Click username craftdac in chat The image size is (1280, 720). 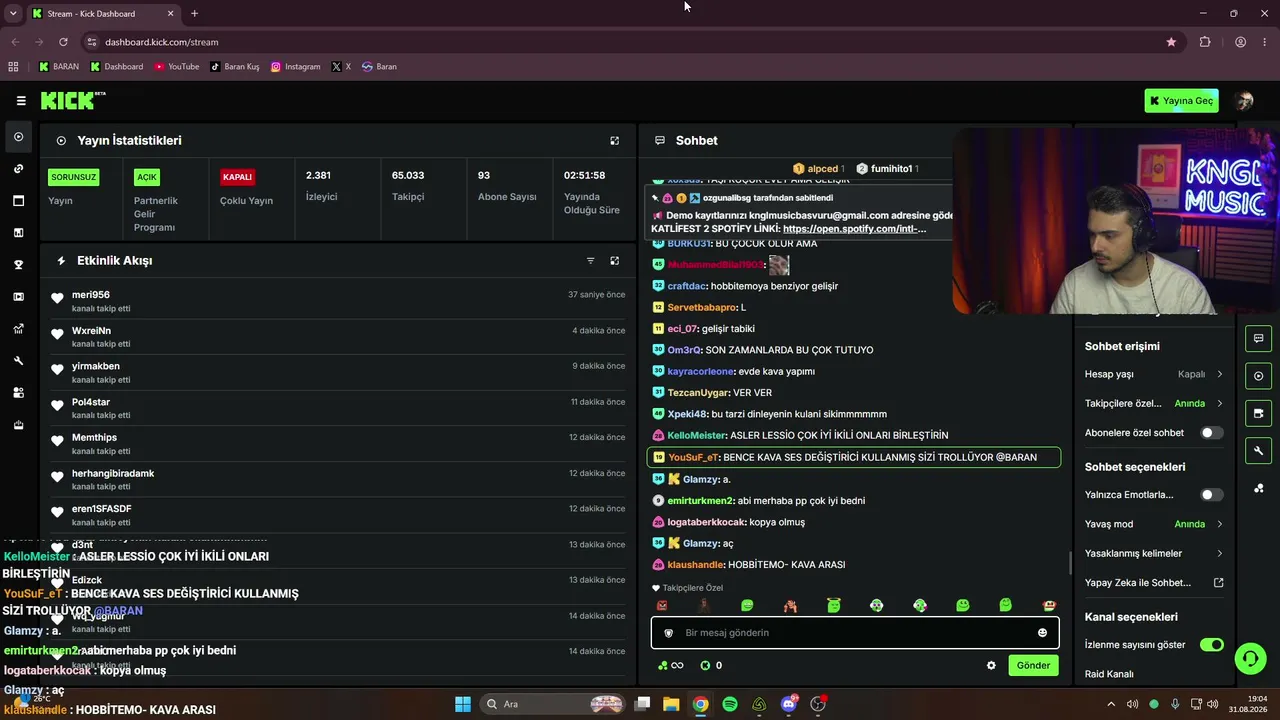687,286
